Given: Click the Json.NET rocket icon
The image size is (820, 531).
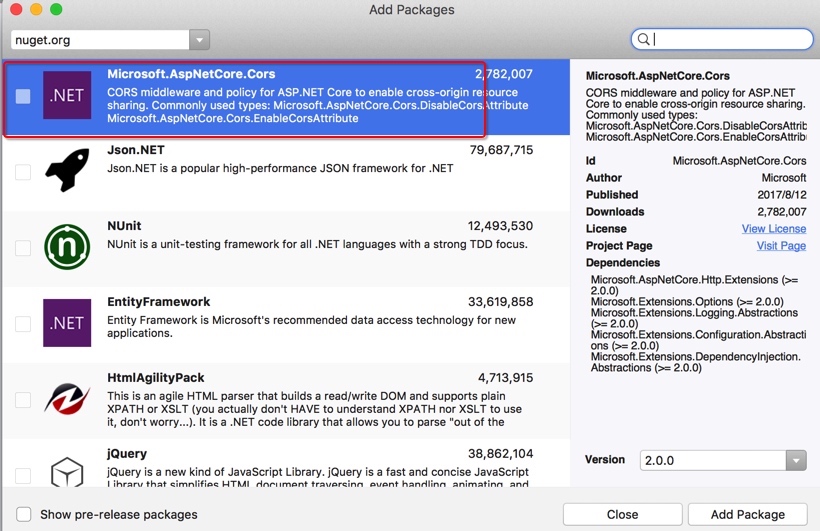Looking at the screenshot, I should [67, 170].
